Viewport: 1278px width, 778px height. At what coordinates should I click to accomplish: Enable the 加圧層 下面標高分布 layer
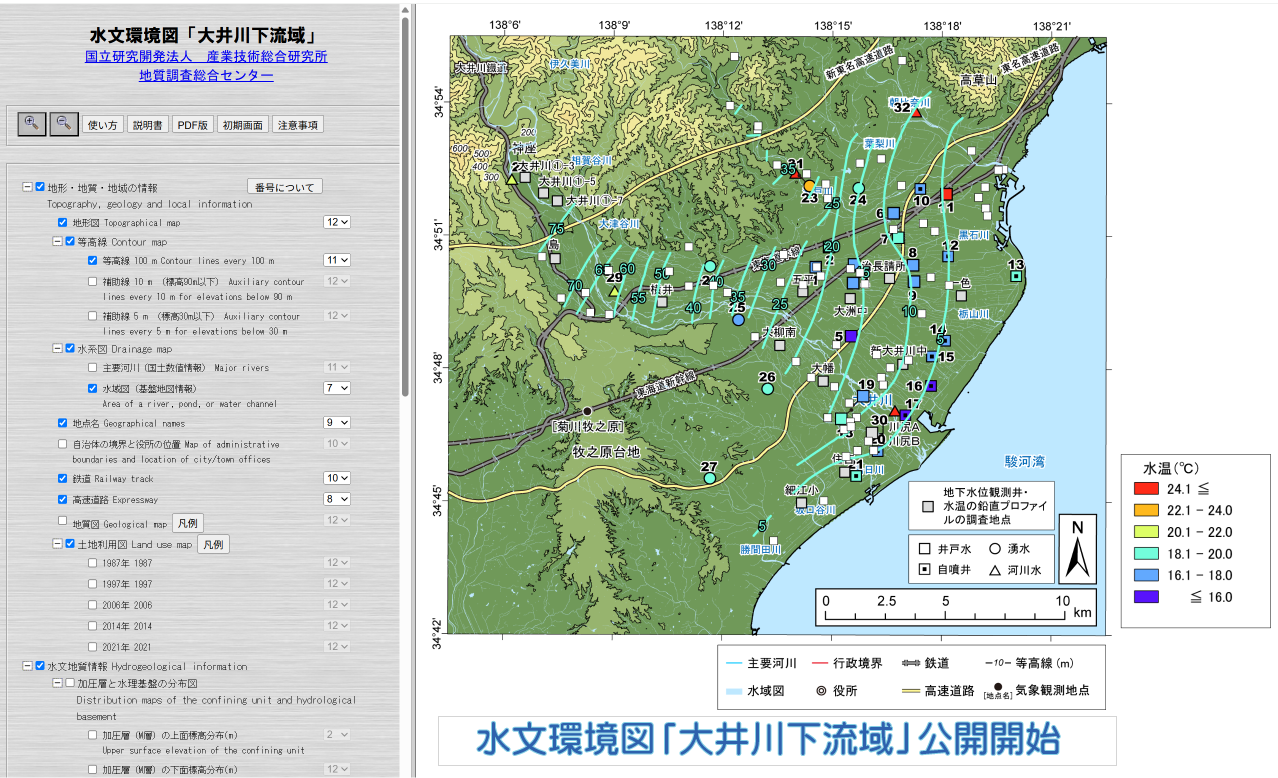click(x=94, y=769)
